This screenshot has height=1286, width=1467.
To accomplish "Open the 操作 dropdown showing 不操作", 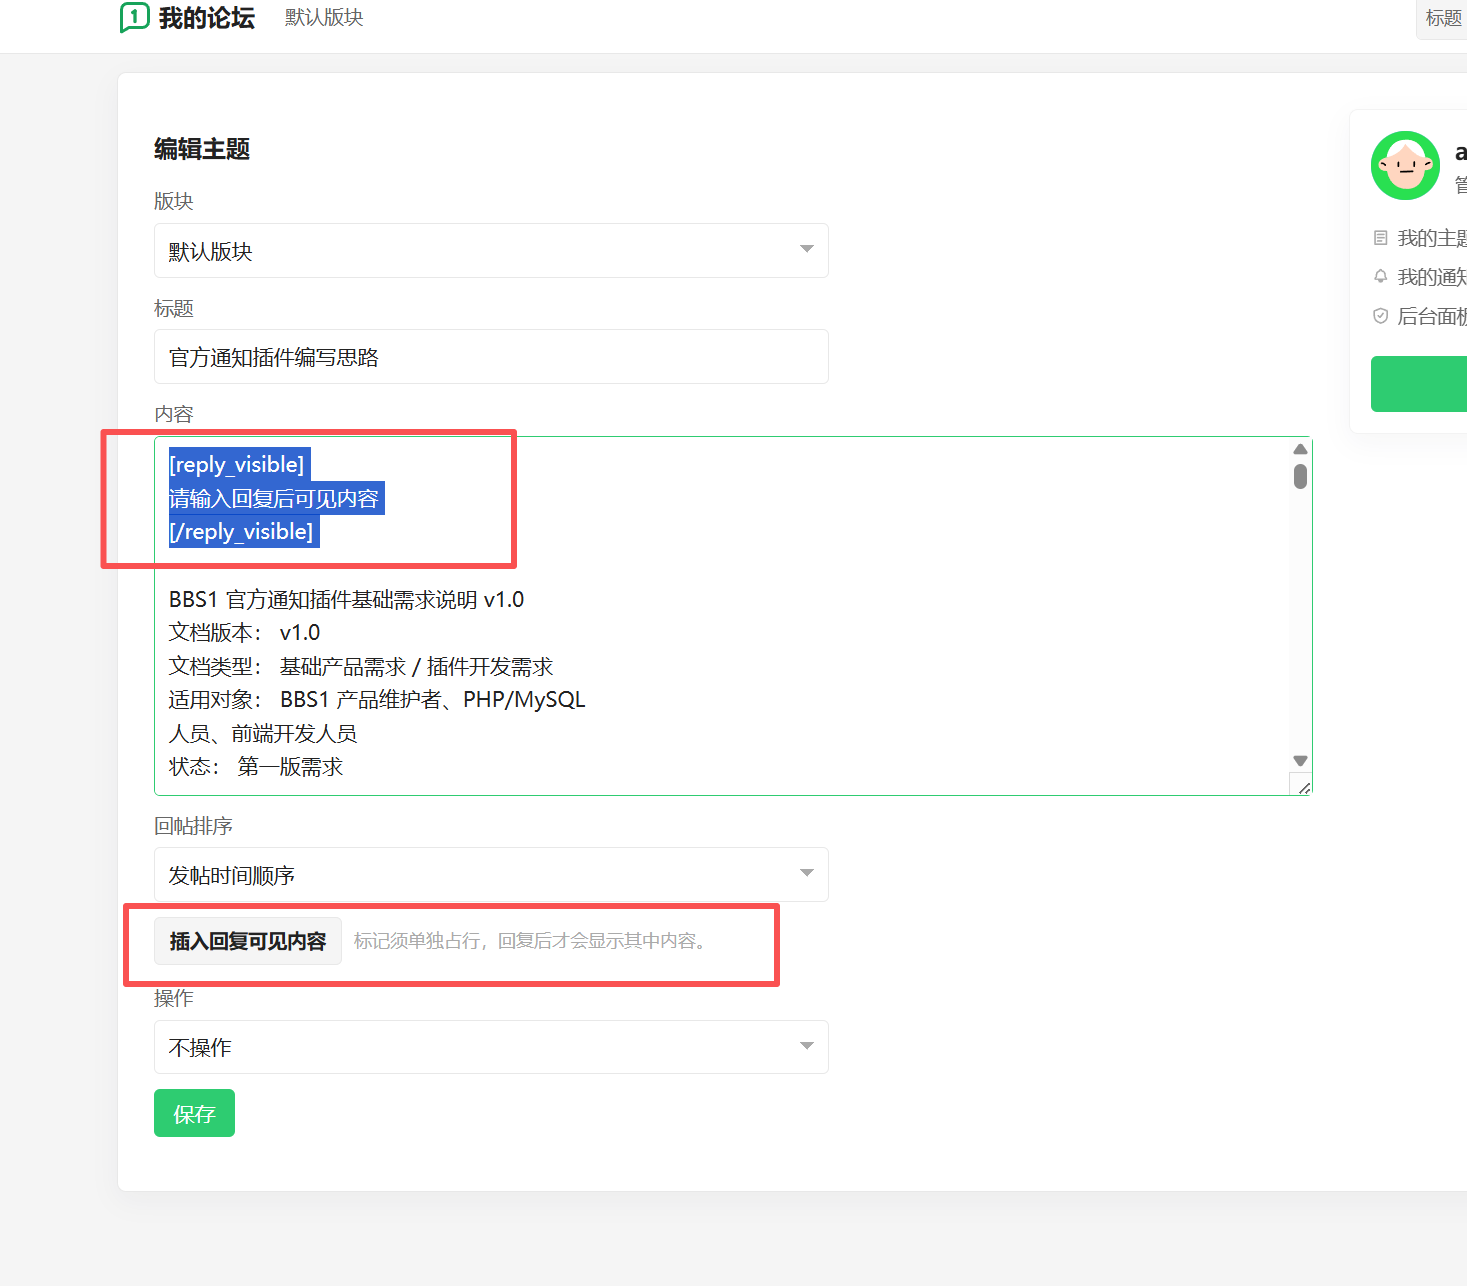I will [491, 1047].
